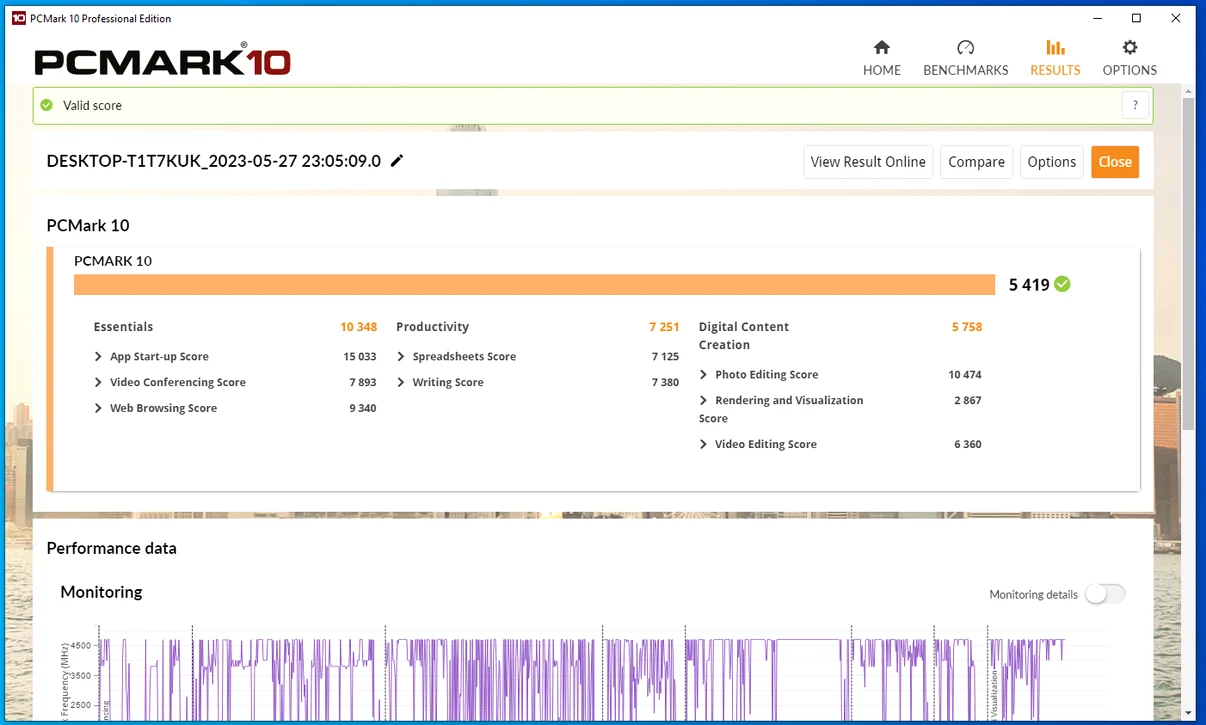Switch to OPTIONS tab label
This screenshot has width=1206, height=725.
(x=1130, y=70)
